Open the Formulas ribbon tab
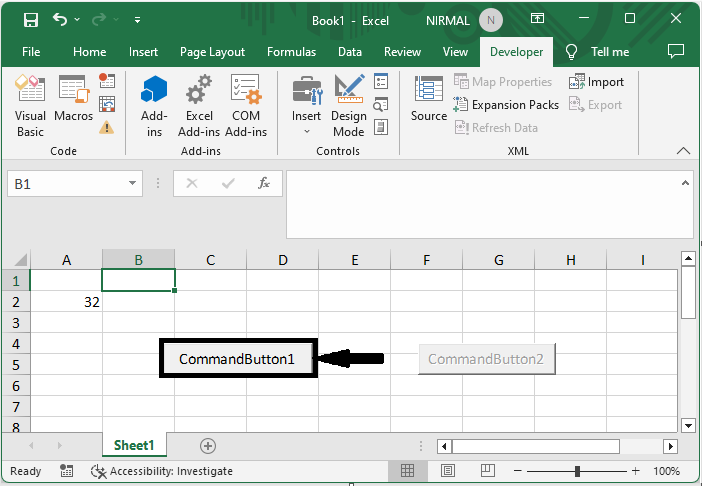This screenshot has height=486, width=702. click(x=291, y=52)
